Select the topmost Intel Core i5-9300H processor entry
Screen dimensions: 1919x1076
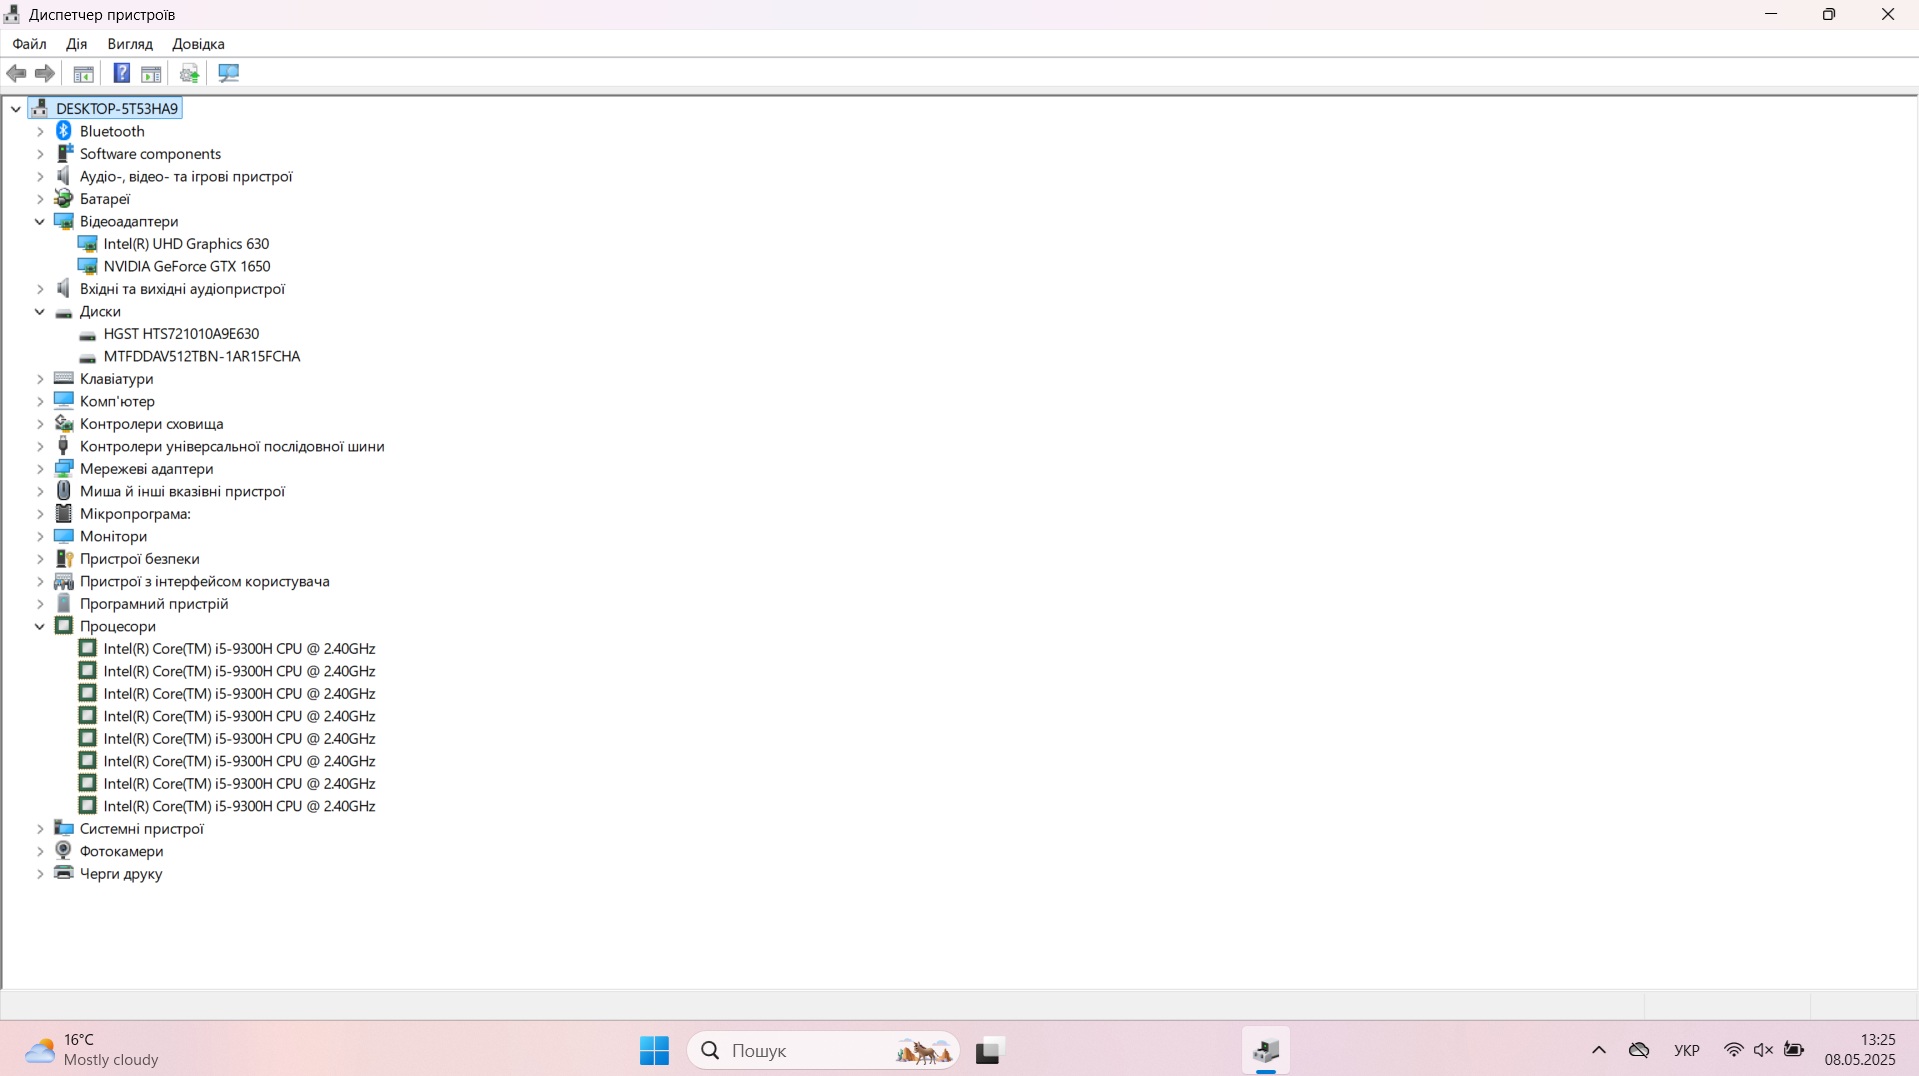point(239,649)
